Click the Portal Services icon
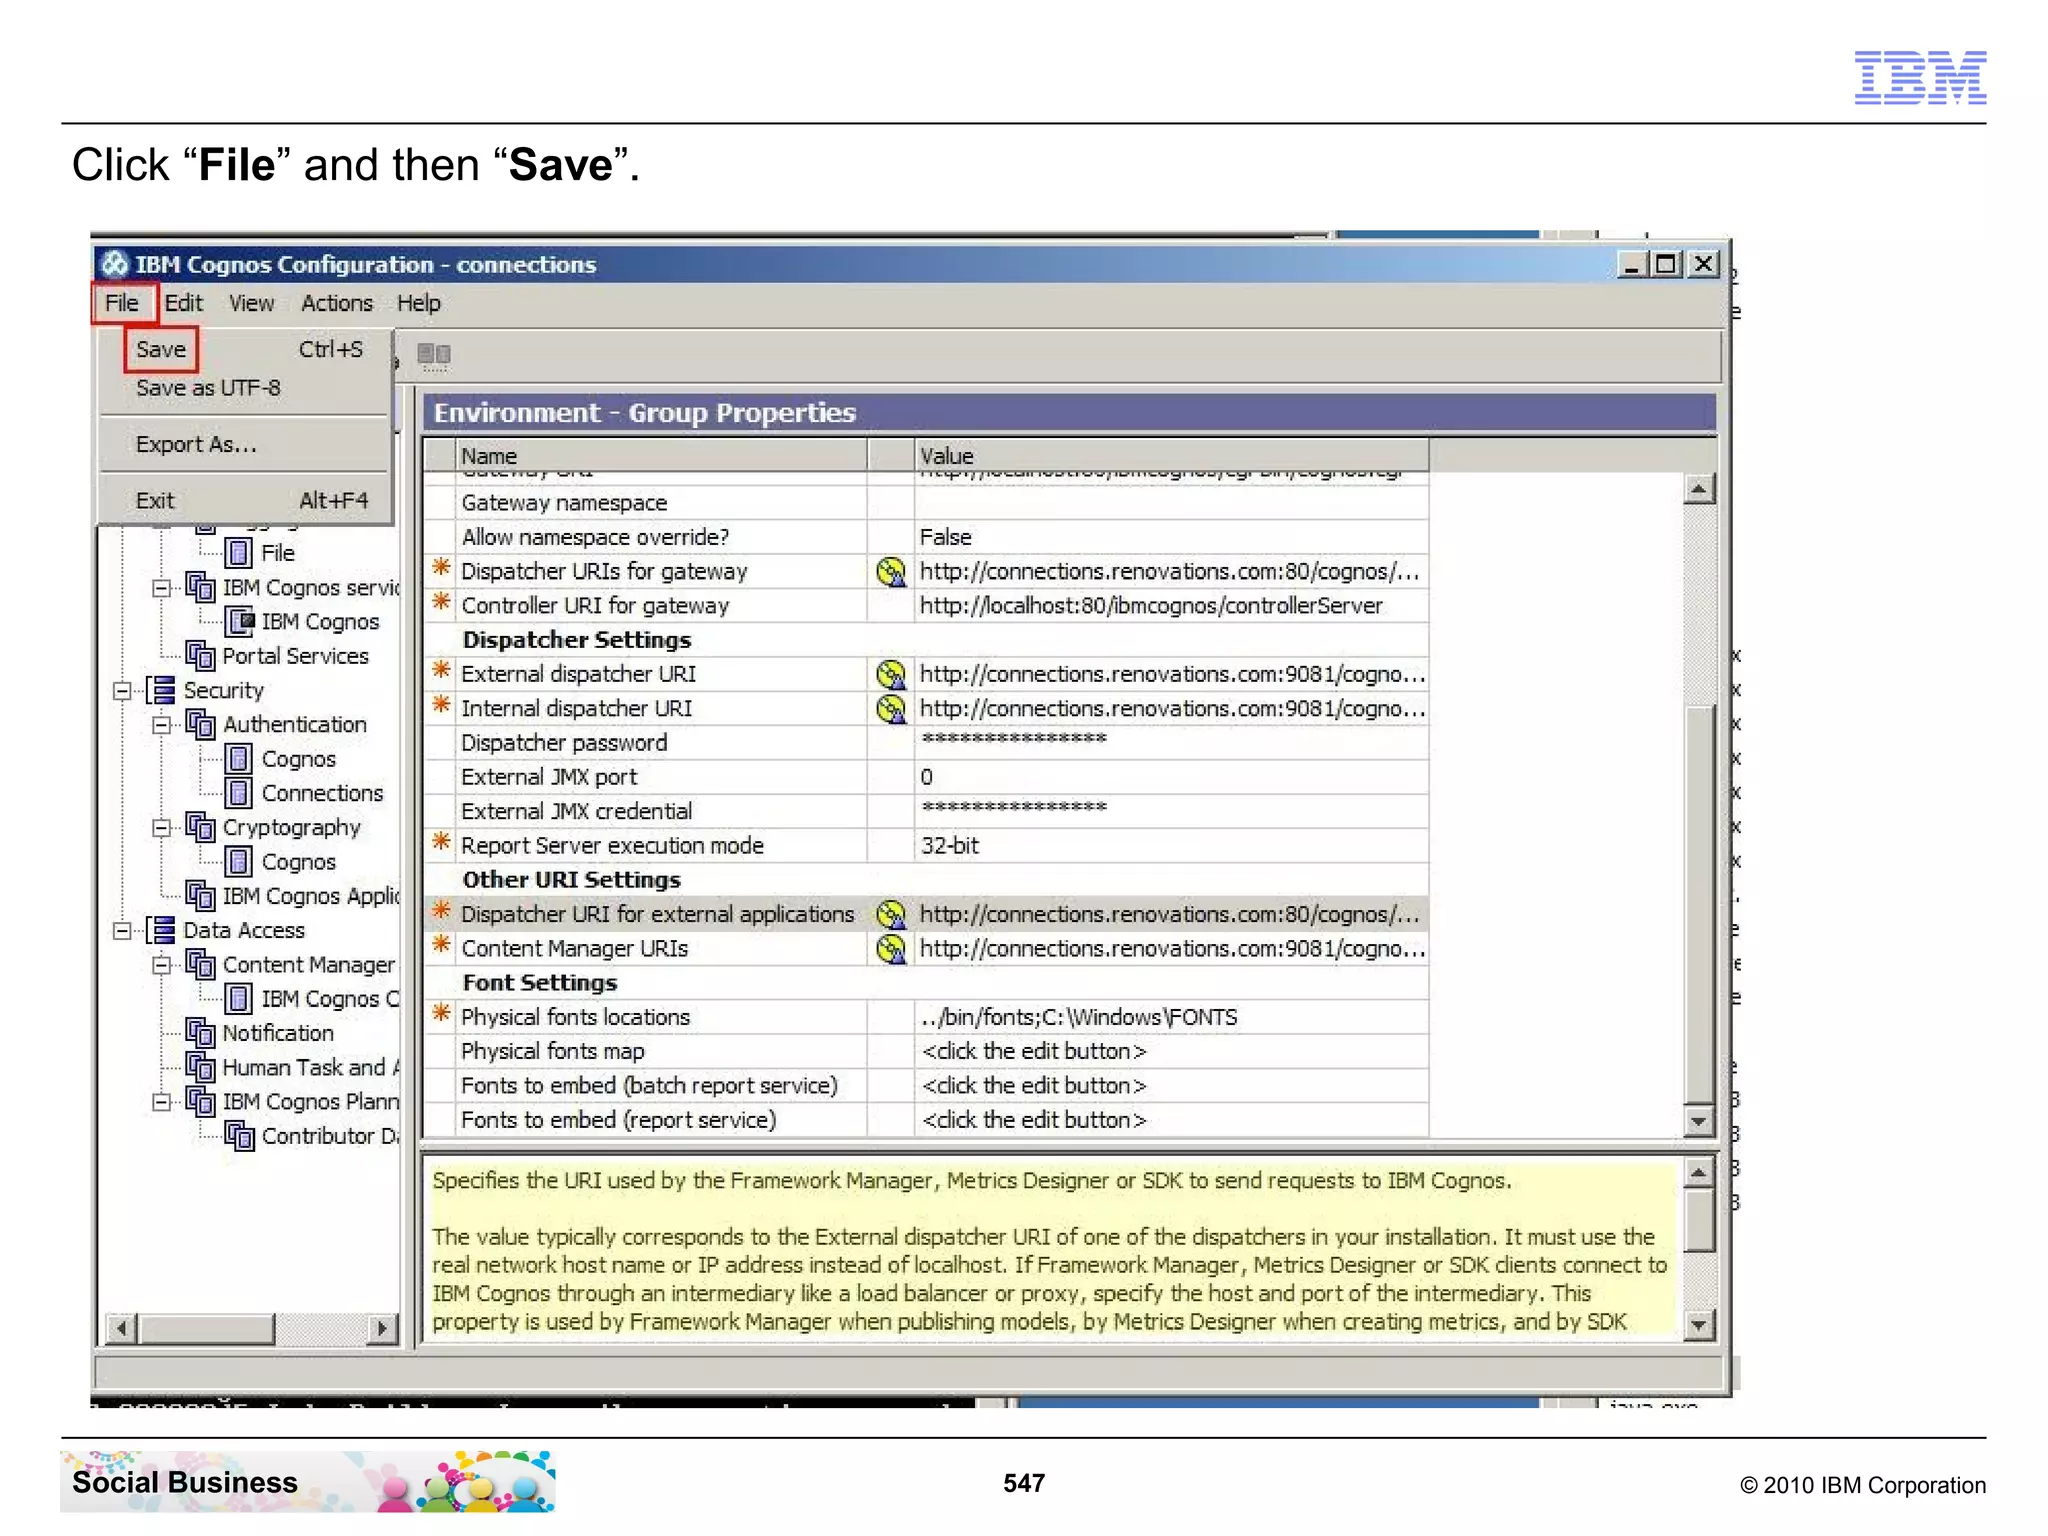This screenshot has width=2048, height=1536. coord(200,656)
